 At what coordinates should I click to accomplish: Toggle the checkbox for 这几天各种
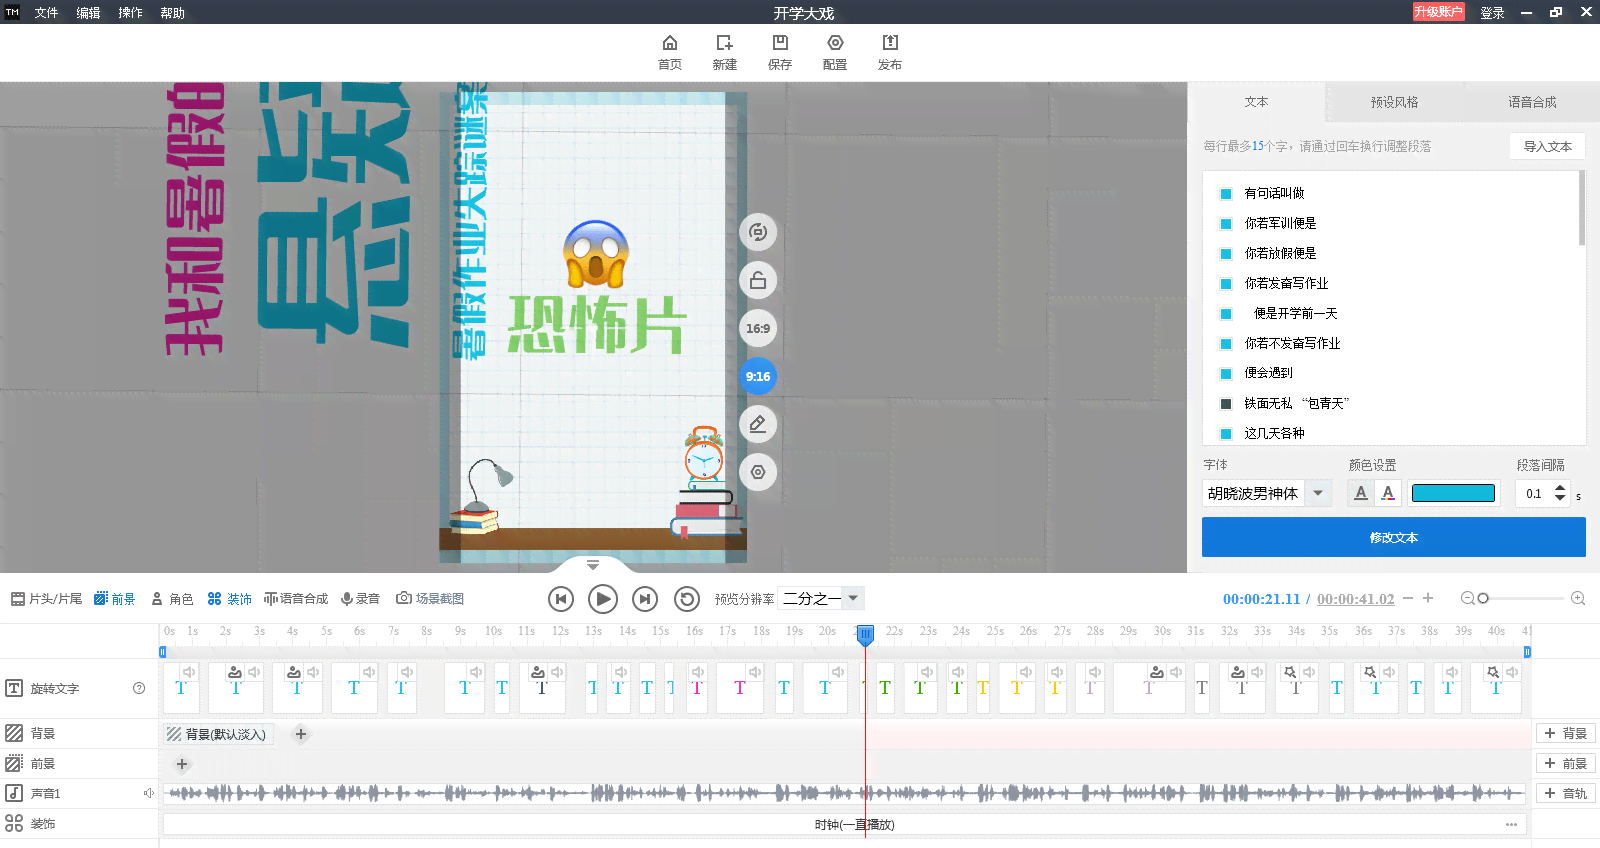(1226, 434)
